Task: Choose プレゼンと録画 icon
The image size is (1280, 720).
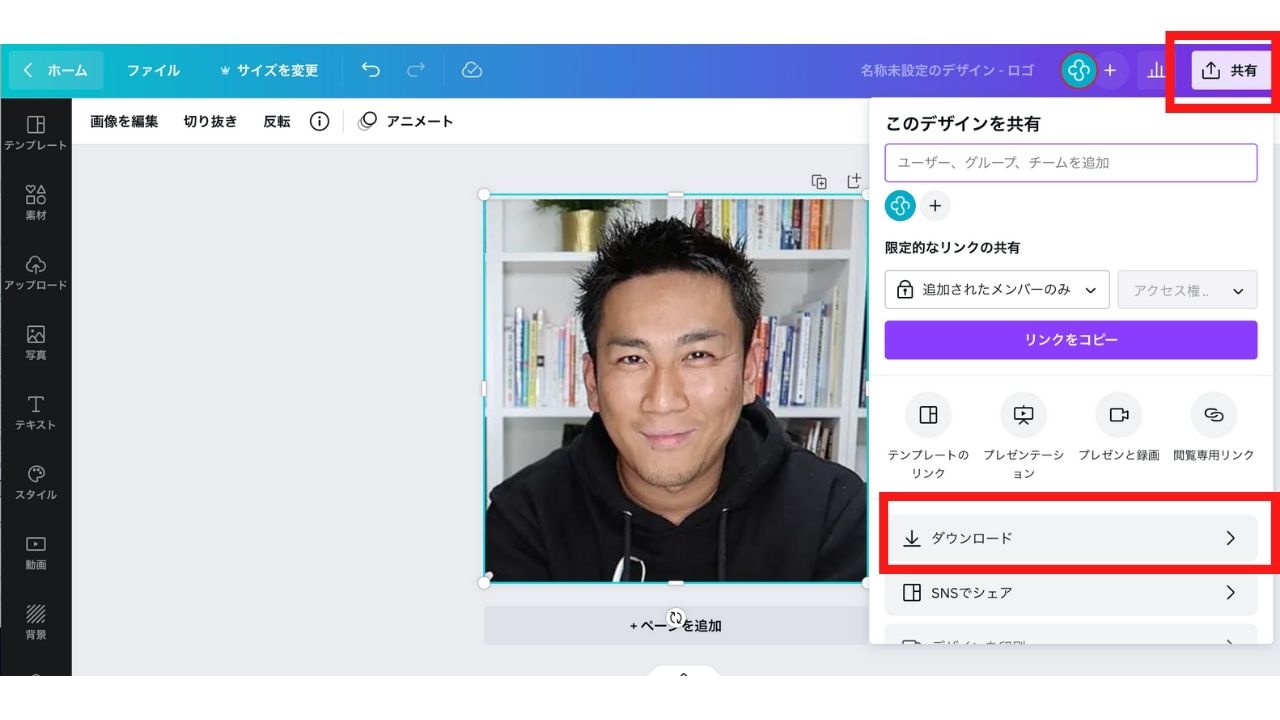Action: pyautogui.click(x=1118, y=415)
